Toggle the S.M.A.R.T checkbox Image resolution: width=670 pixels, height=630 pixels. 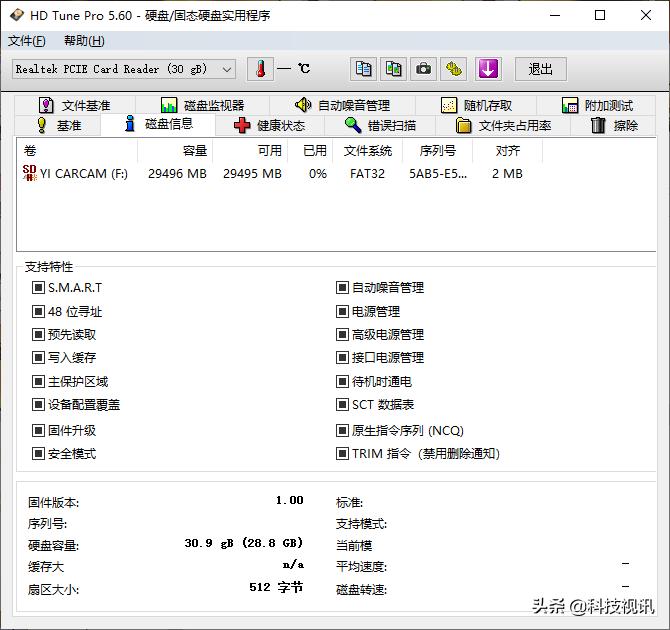pyautogui.click(x=38, y=288)
